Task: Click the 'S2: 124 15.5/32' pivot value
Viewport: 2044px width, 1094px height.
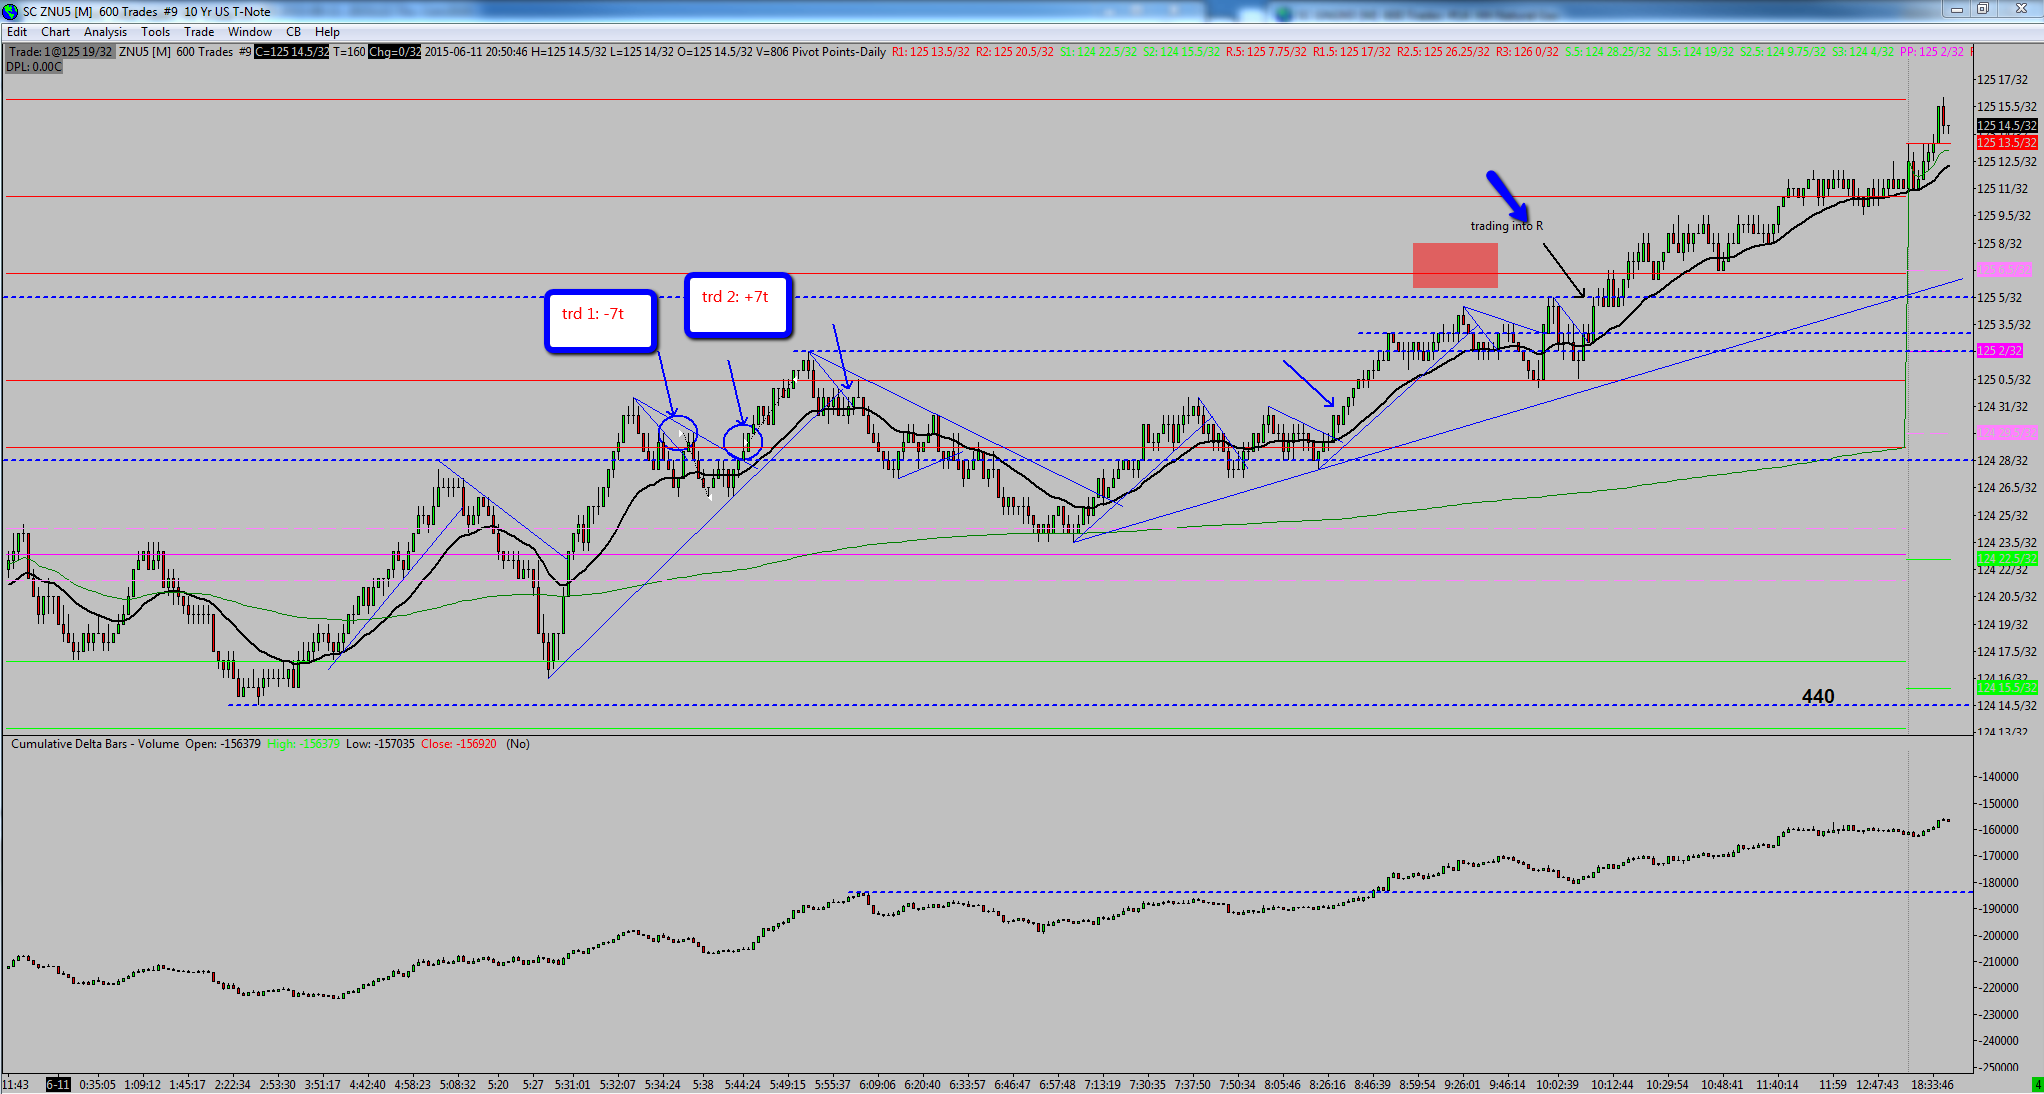Action: 1181,52
